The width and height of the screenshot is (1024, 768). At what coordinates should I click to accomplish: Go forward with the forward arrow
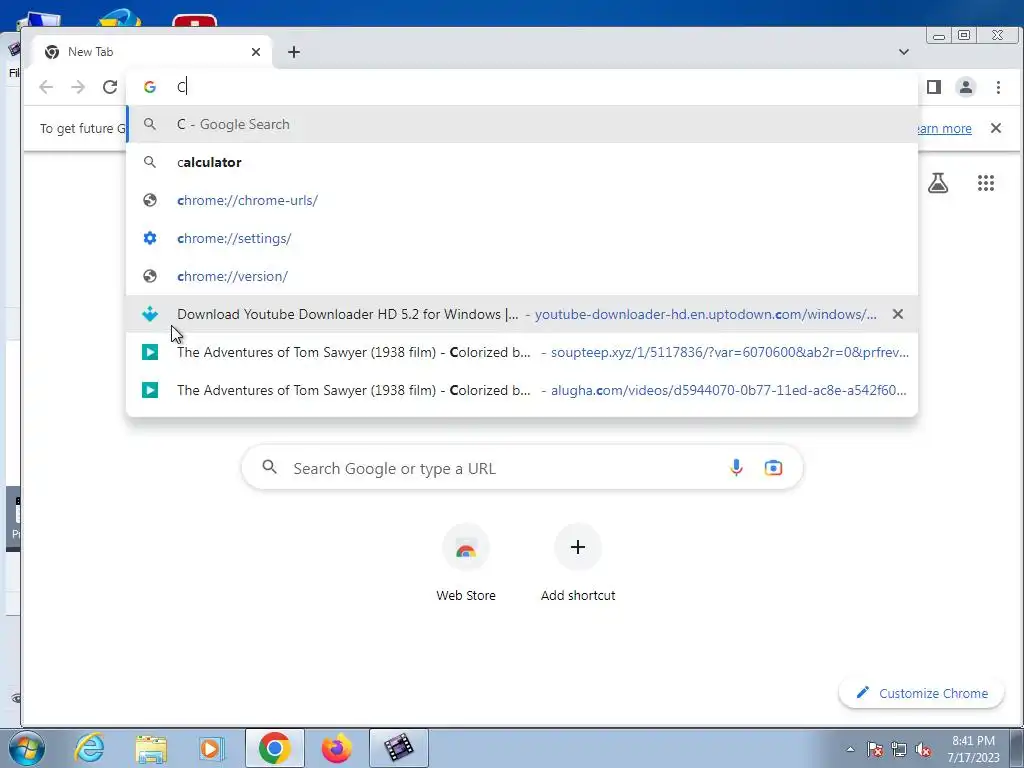(78, 87)
